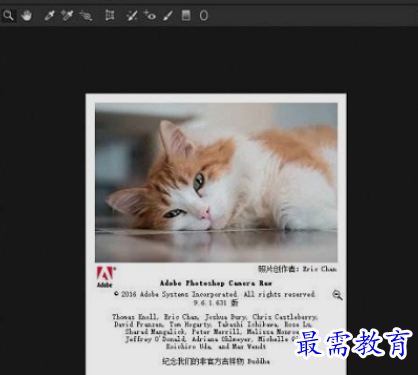Select the Transform grid tool
The width and height of the screenshot is (418, 375).
coord(110,15)
